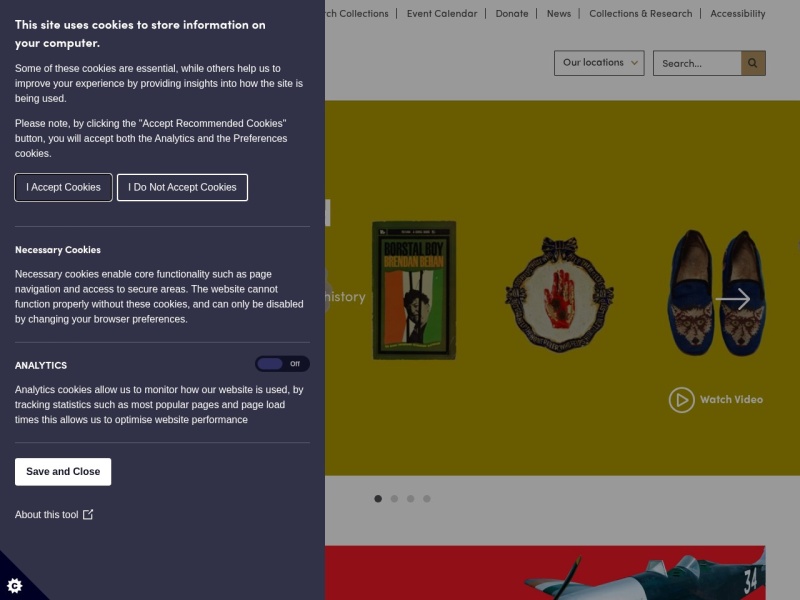This screenshot has width=800, height=600.
Task: Open the cookie settings gear icon
Action: (x=15, y=586)
